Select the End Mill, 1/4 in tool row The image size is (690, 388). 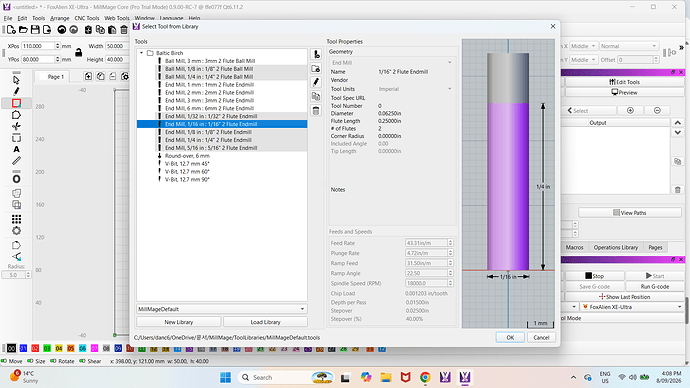[x=208, y=140]
